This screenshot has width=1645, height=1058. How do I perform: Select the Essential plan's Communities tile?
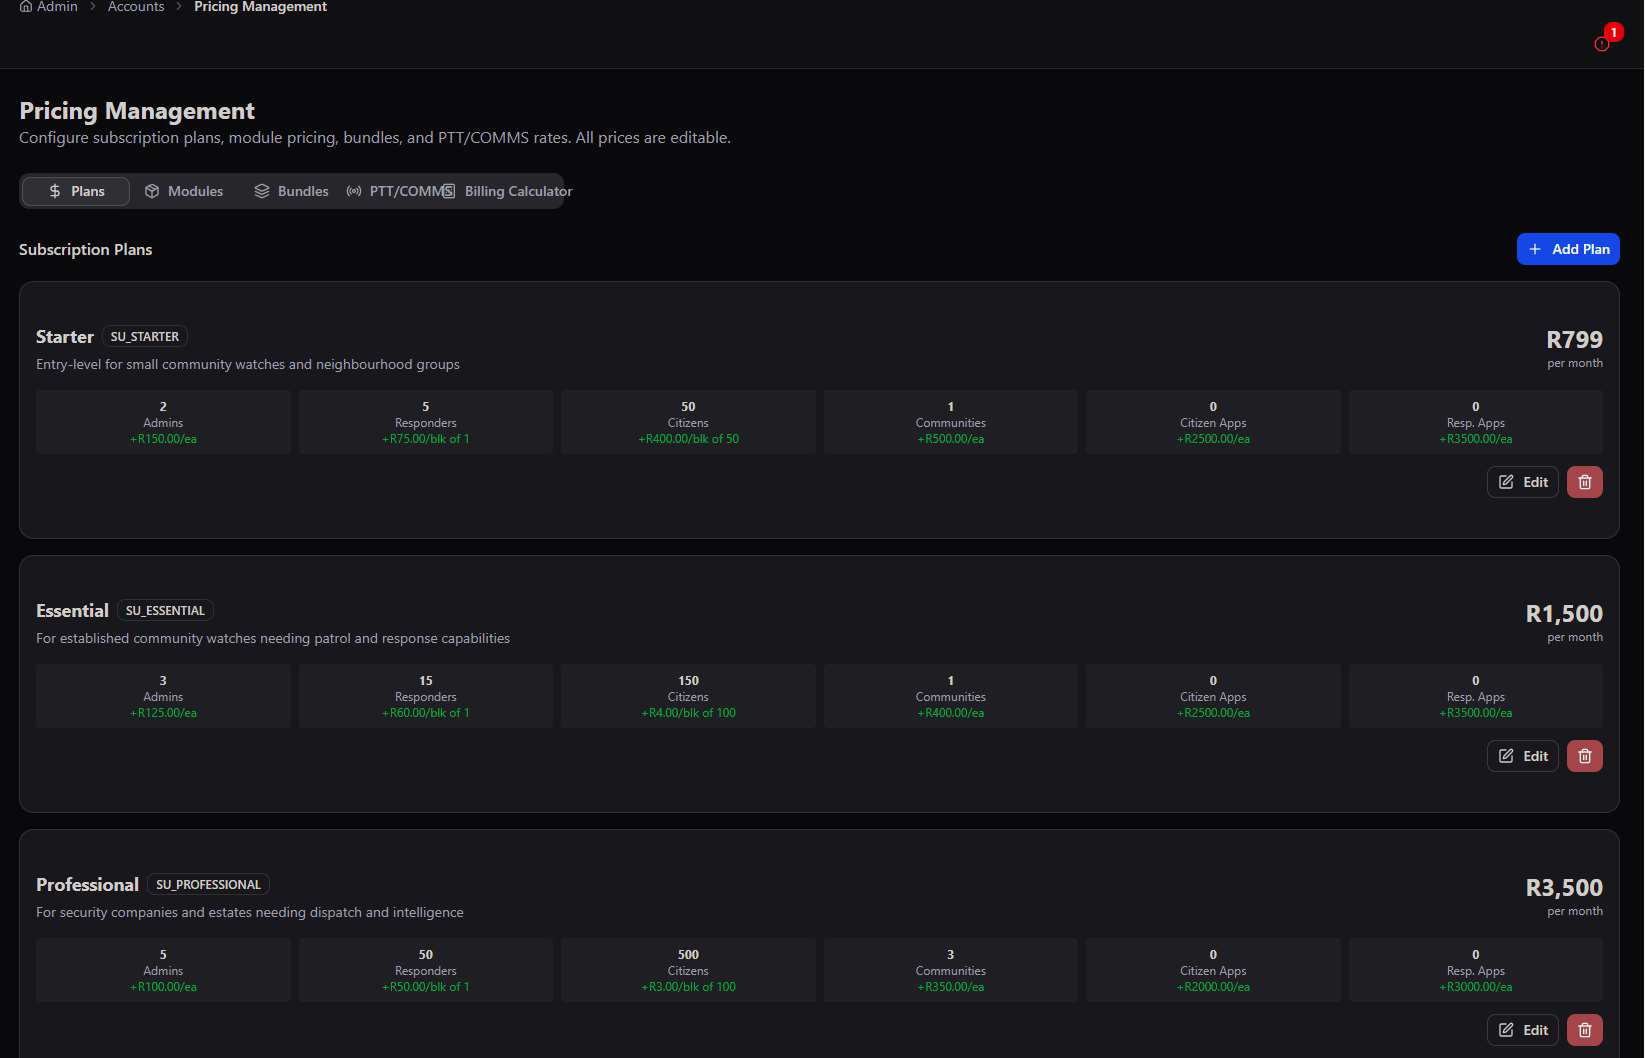click(x=951, y=696)
